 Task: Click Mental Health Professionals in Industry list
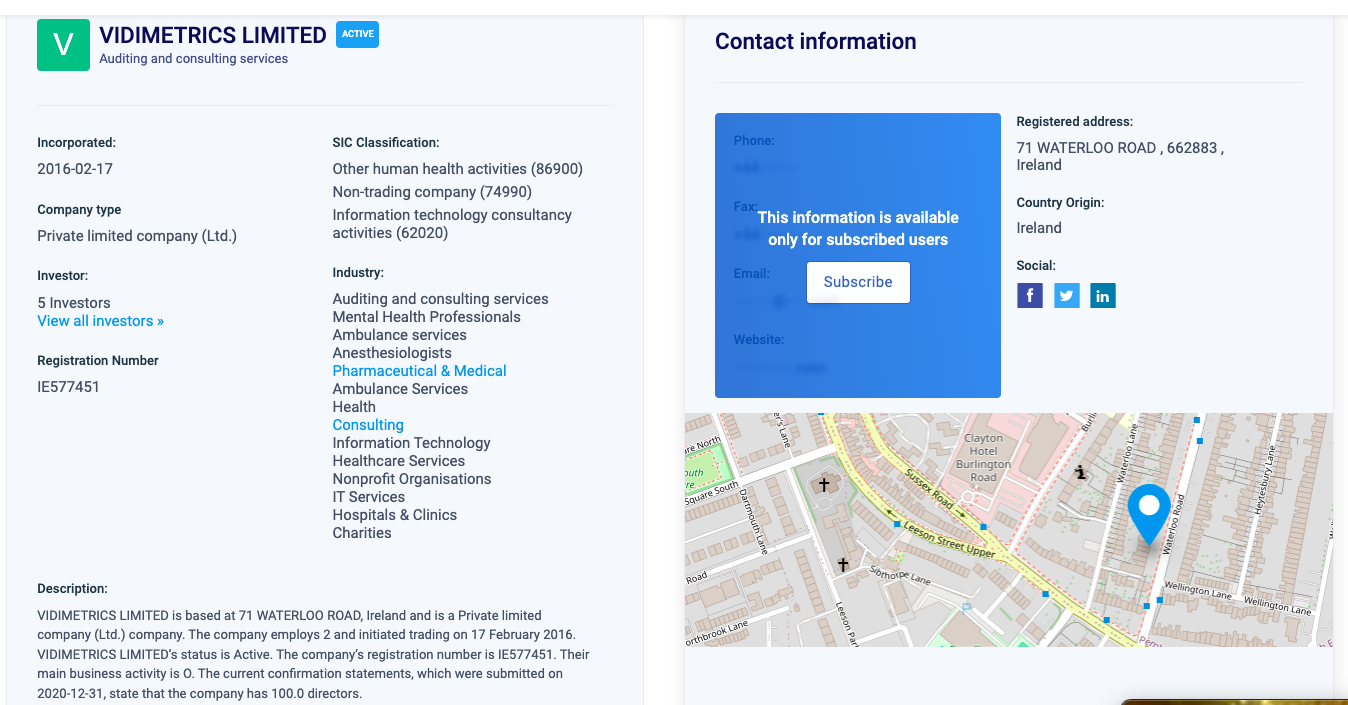point(427,317)
